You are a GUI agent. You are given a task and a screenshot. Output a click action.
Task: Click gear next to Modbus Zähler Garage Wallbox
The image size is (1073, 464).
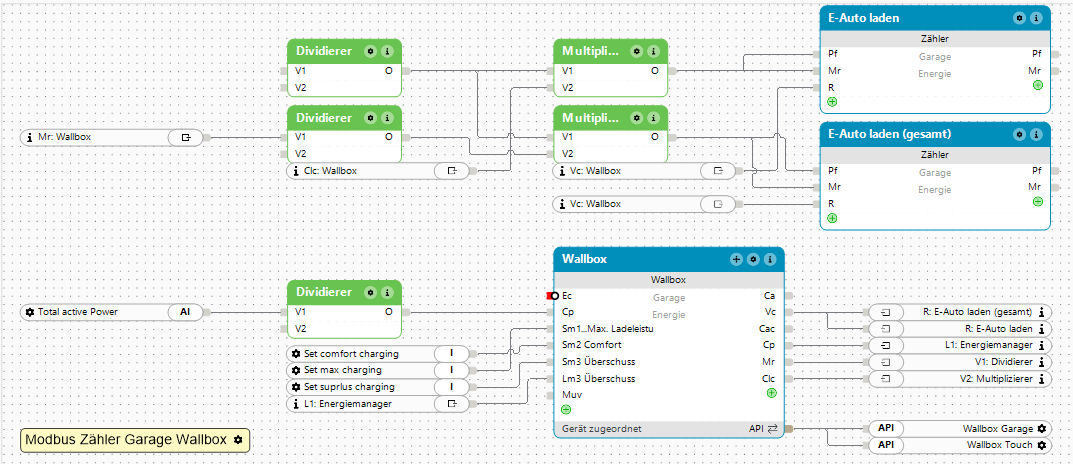point(237,440)
